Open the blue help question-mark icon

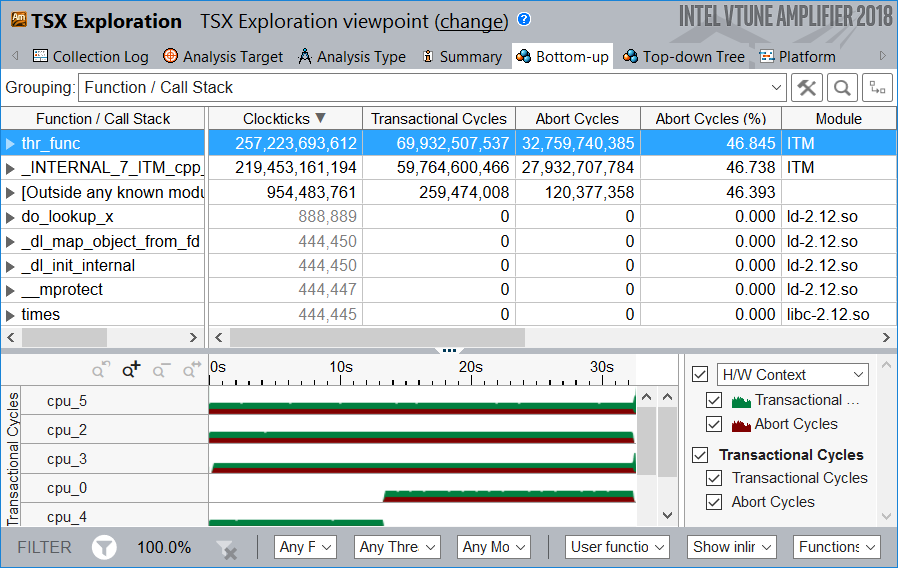pyautogui.click(x=523, y=19)
